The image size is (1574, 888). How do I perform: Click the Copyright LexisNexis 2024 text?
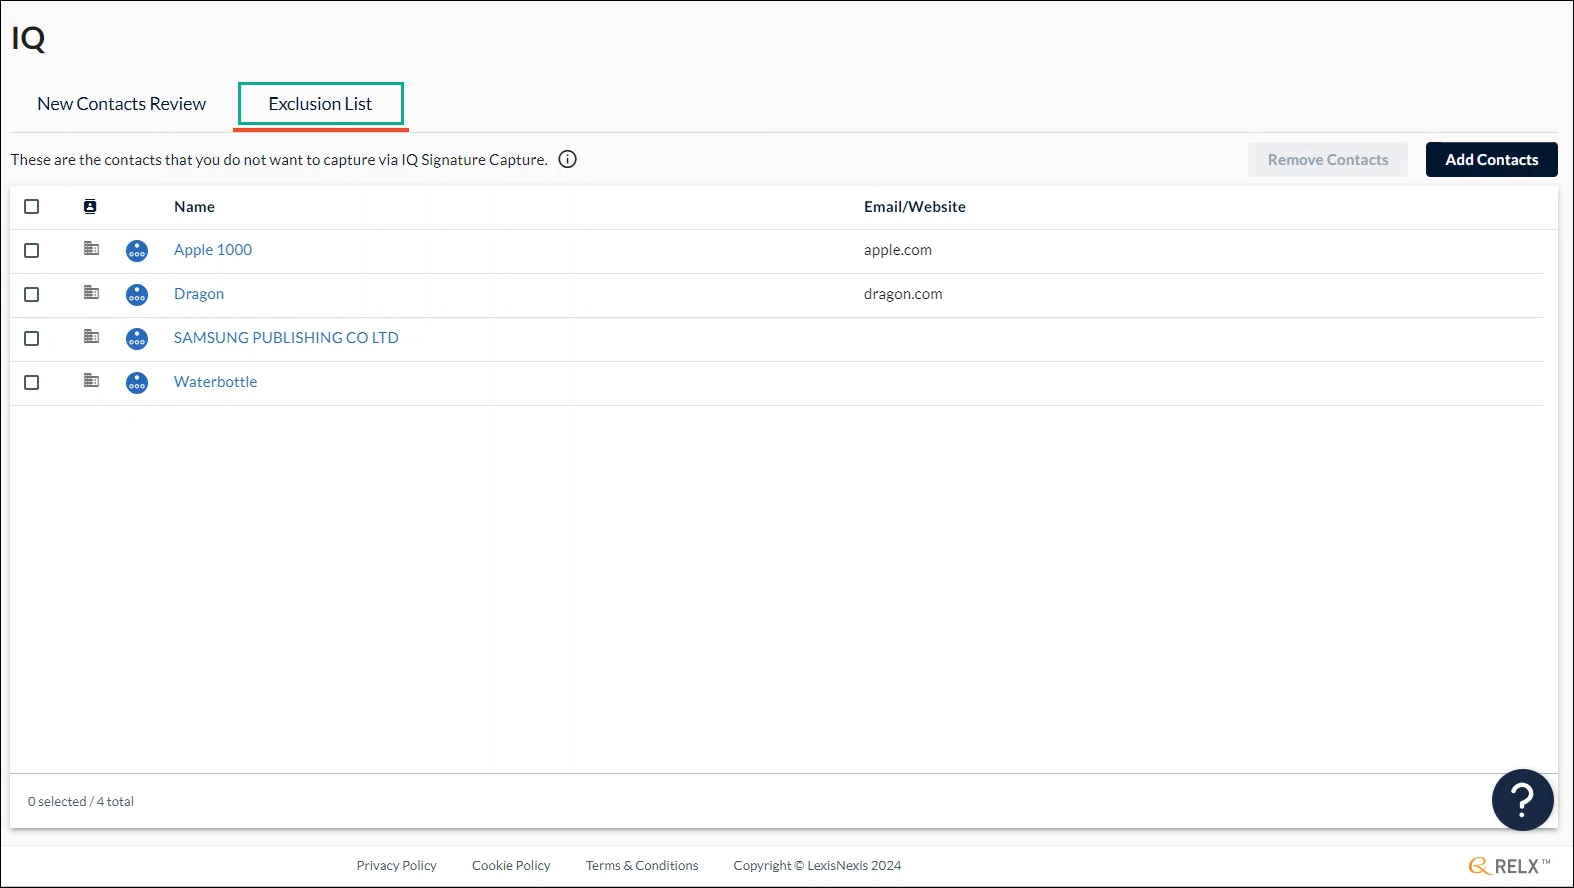tap(817, 866)
